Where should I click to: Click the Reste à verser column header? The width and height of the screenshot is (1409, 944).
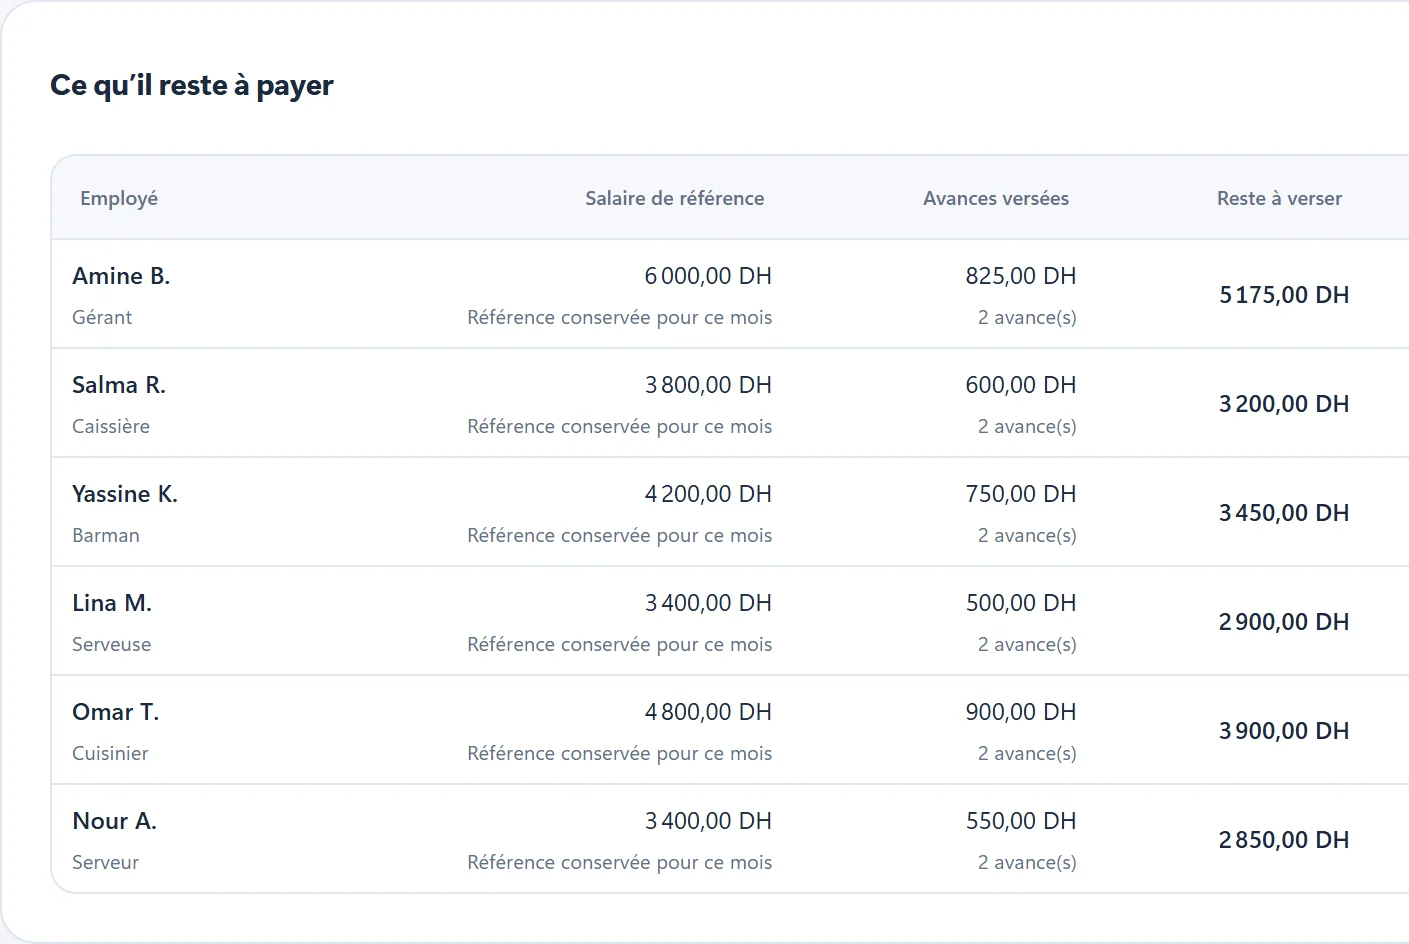(1279, 198)
